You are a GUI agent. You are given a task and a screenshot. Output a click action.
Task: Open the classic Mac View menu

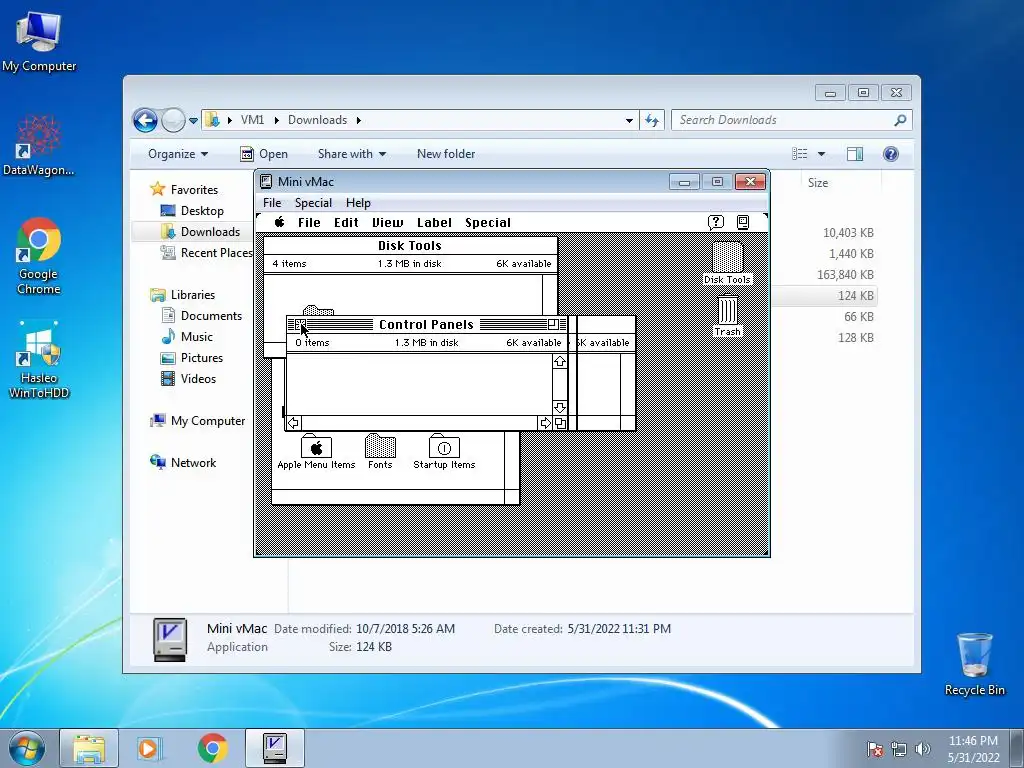tap(387, 223)
